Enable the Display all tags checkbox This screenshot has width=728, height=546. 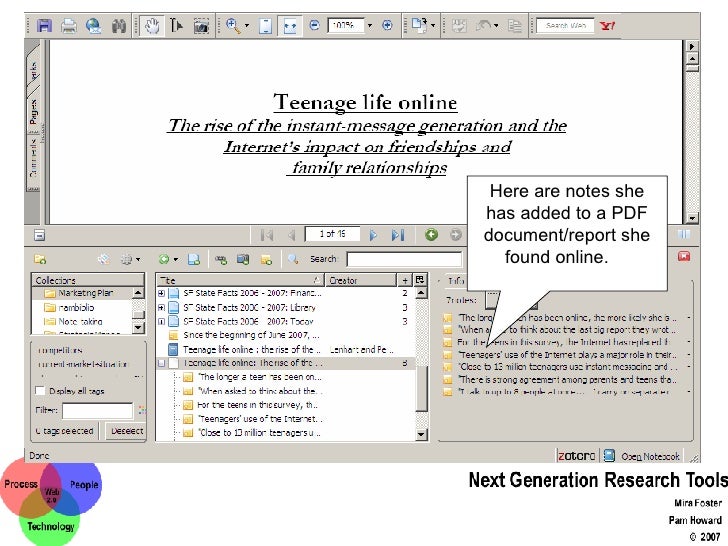coord(40,391)
